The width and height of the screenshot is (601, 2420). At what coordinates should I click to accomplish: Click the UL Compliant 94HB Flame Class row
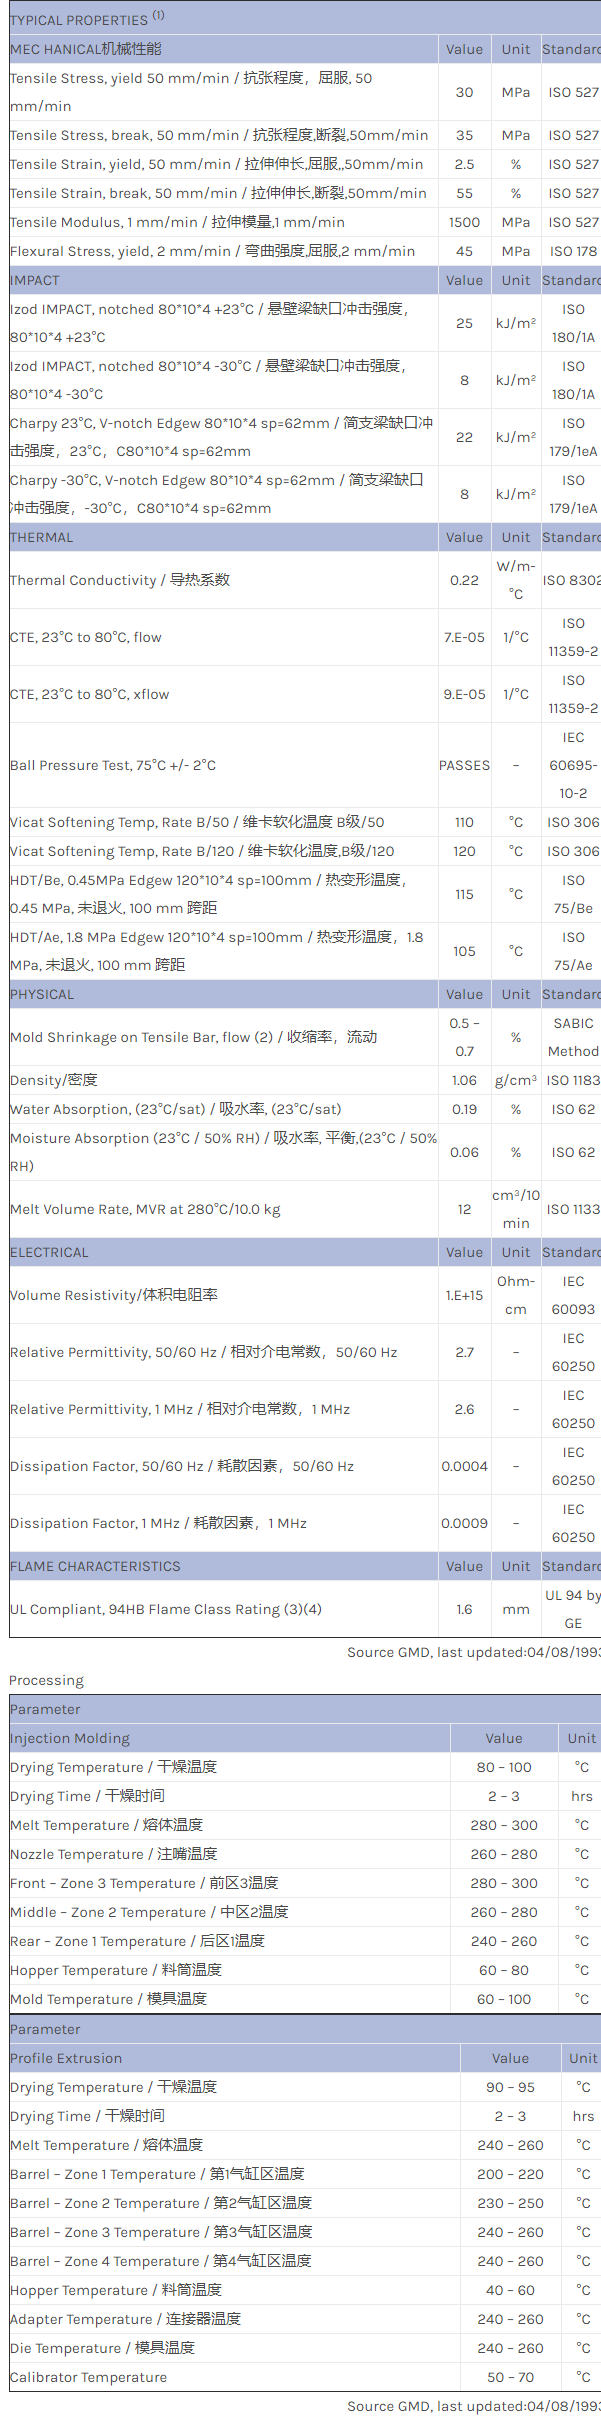pos(166,1609)
